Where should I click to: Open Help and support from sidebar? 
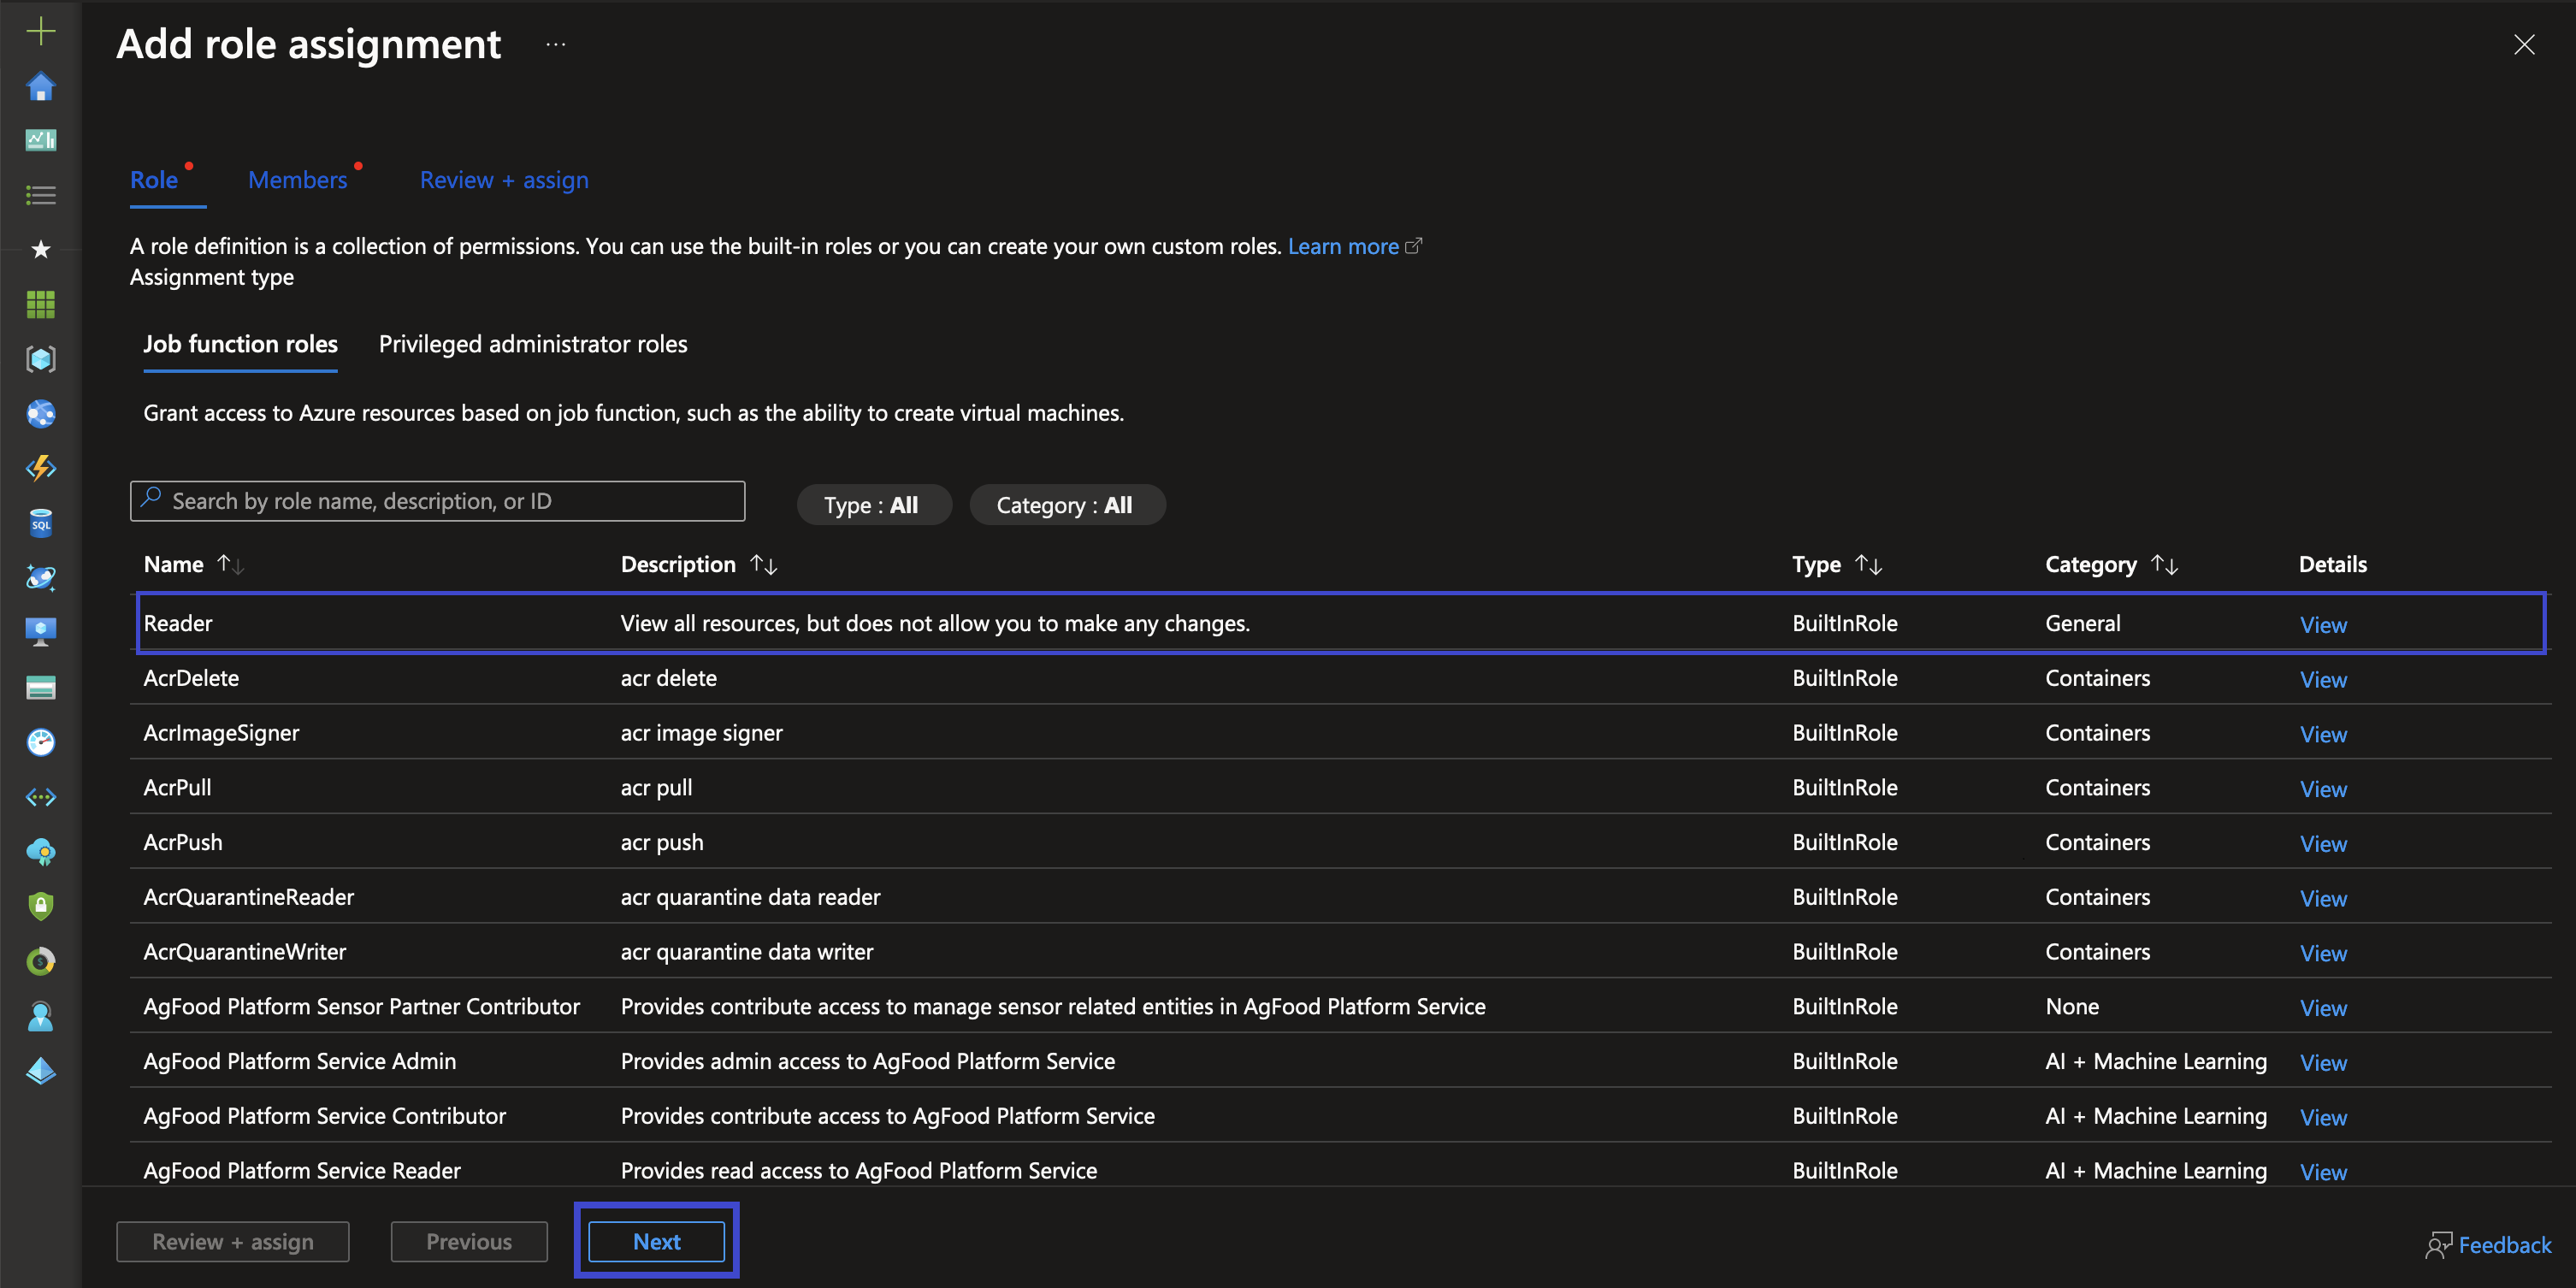click(x=40, y=1016)
